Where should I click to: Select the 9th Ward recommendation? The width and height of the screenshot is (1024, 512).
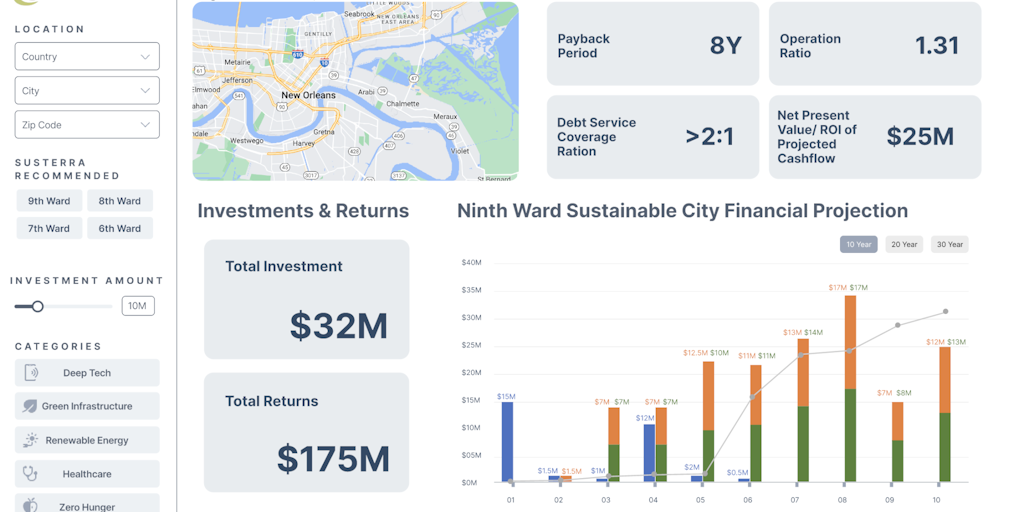click(x=49, y=200)
